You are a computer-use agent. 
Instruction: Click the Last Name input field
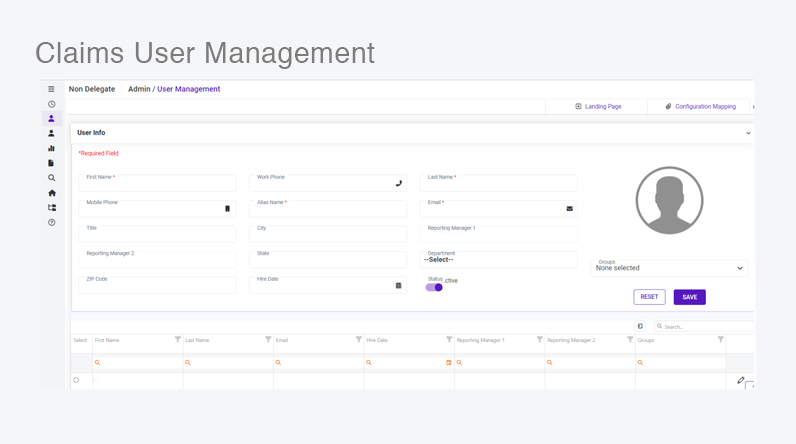pyautogui.click(x=499, y=183)
